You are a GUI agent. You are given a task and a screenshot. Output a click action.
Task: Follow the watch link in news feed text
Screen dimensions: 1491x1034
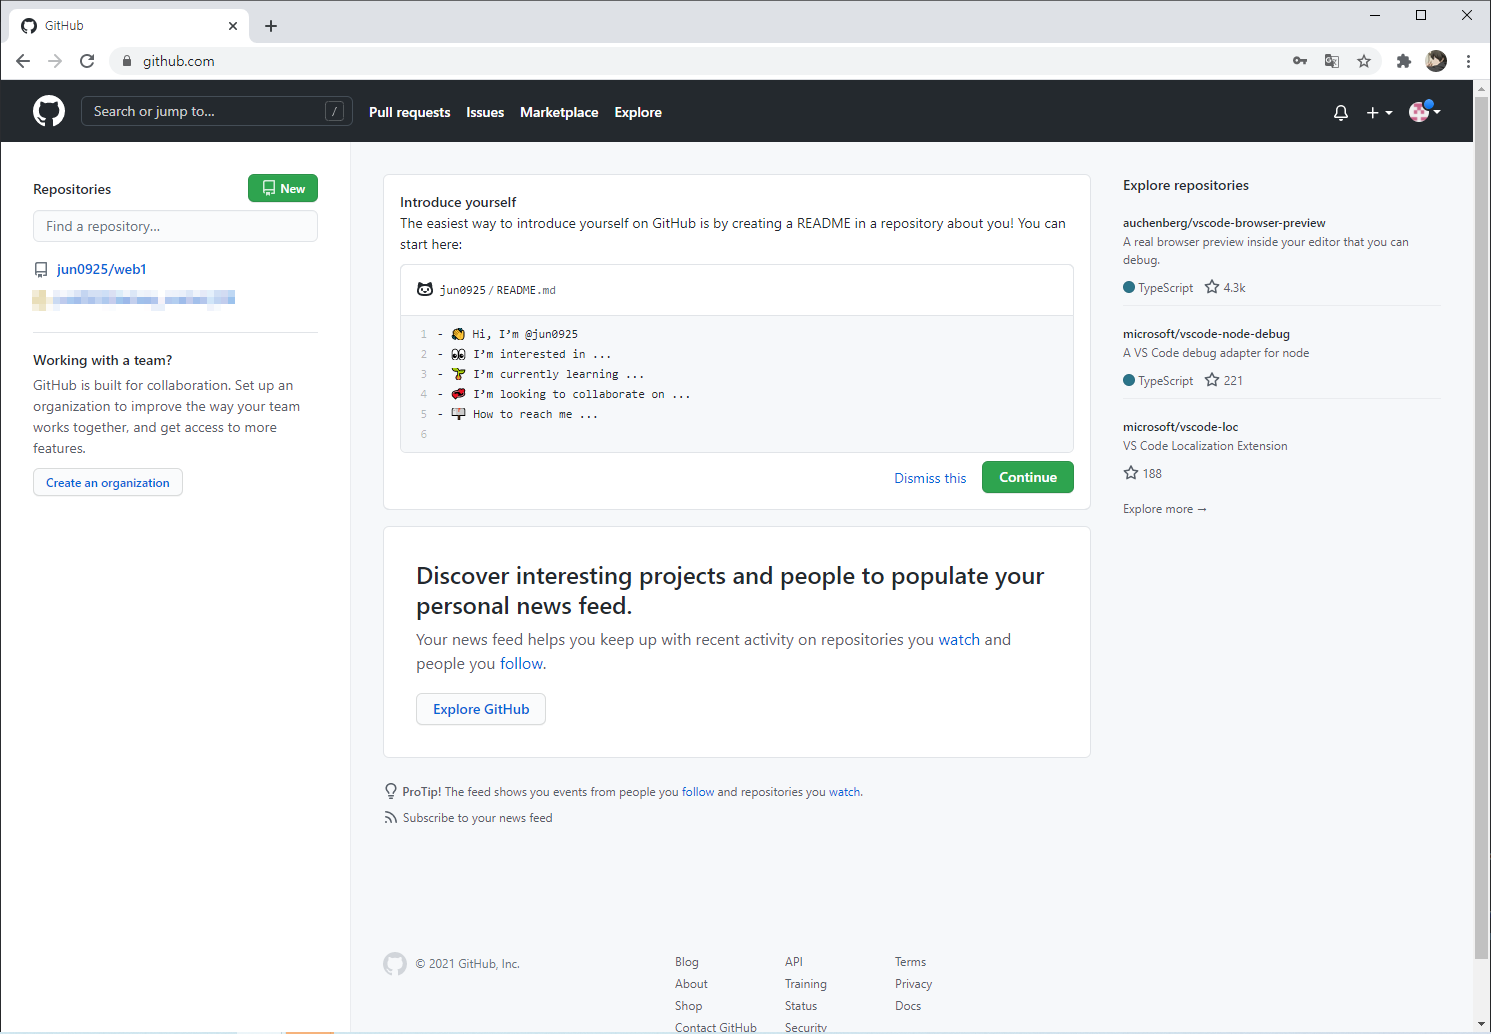959,639
